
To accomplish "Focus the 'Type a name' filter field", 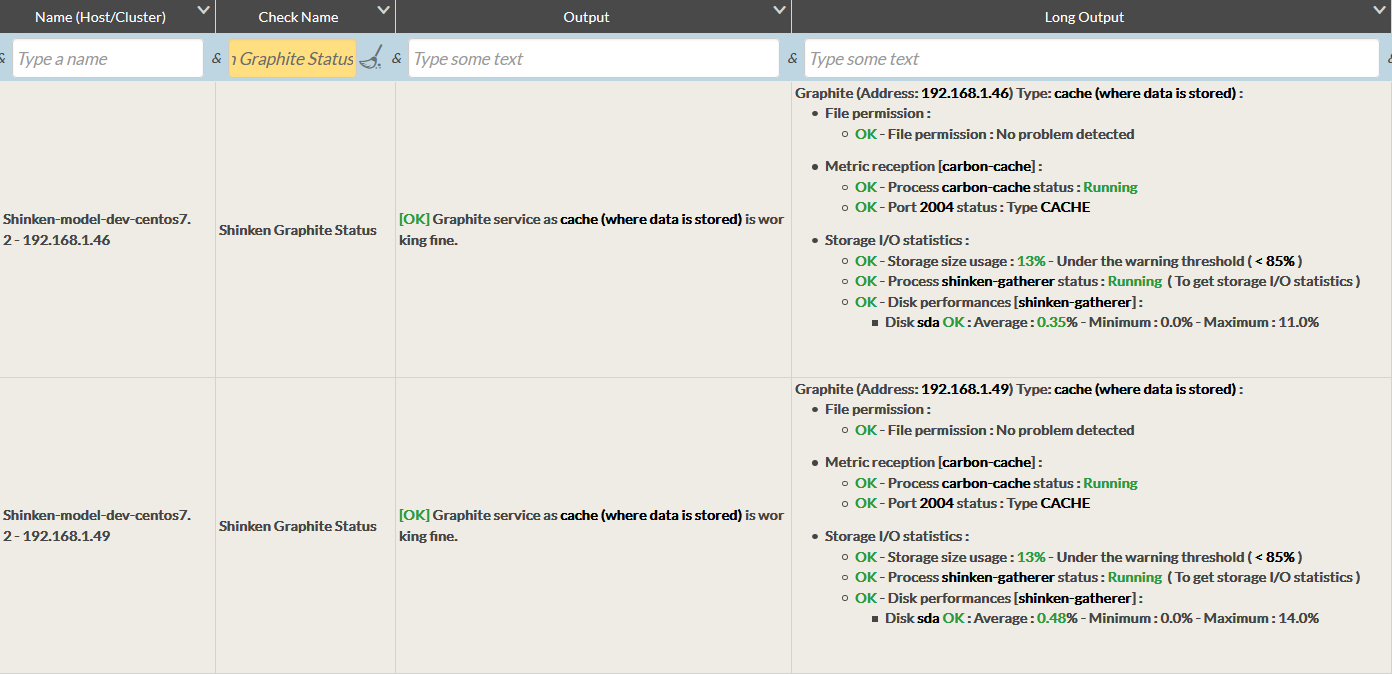I will pos(107,59).
